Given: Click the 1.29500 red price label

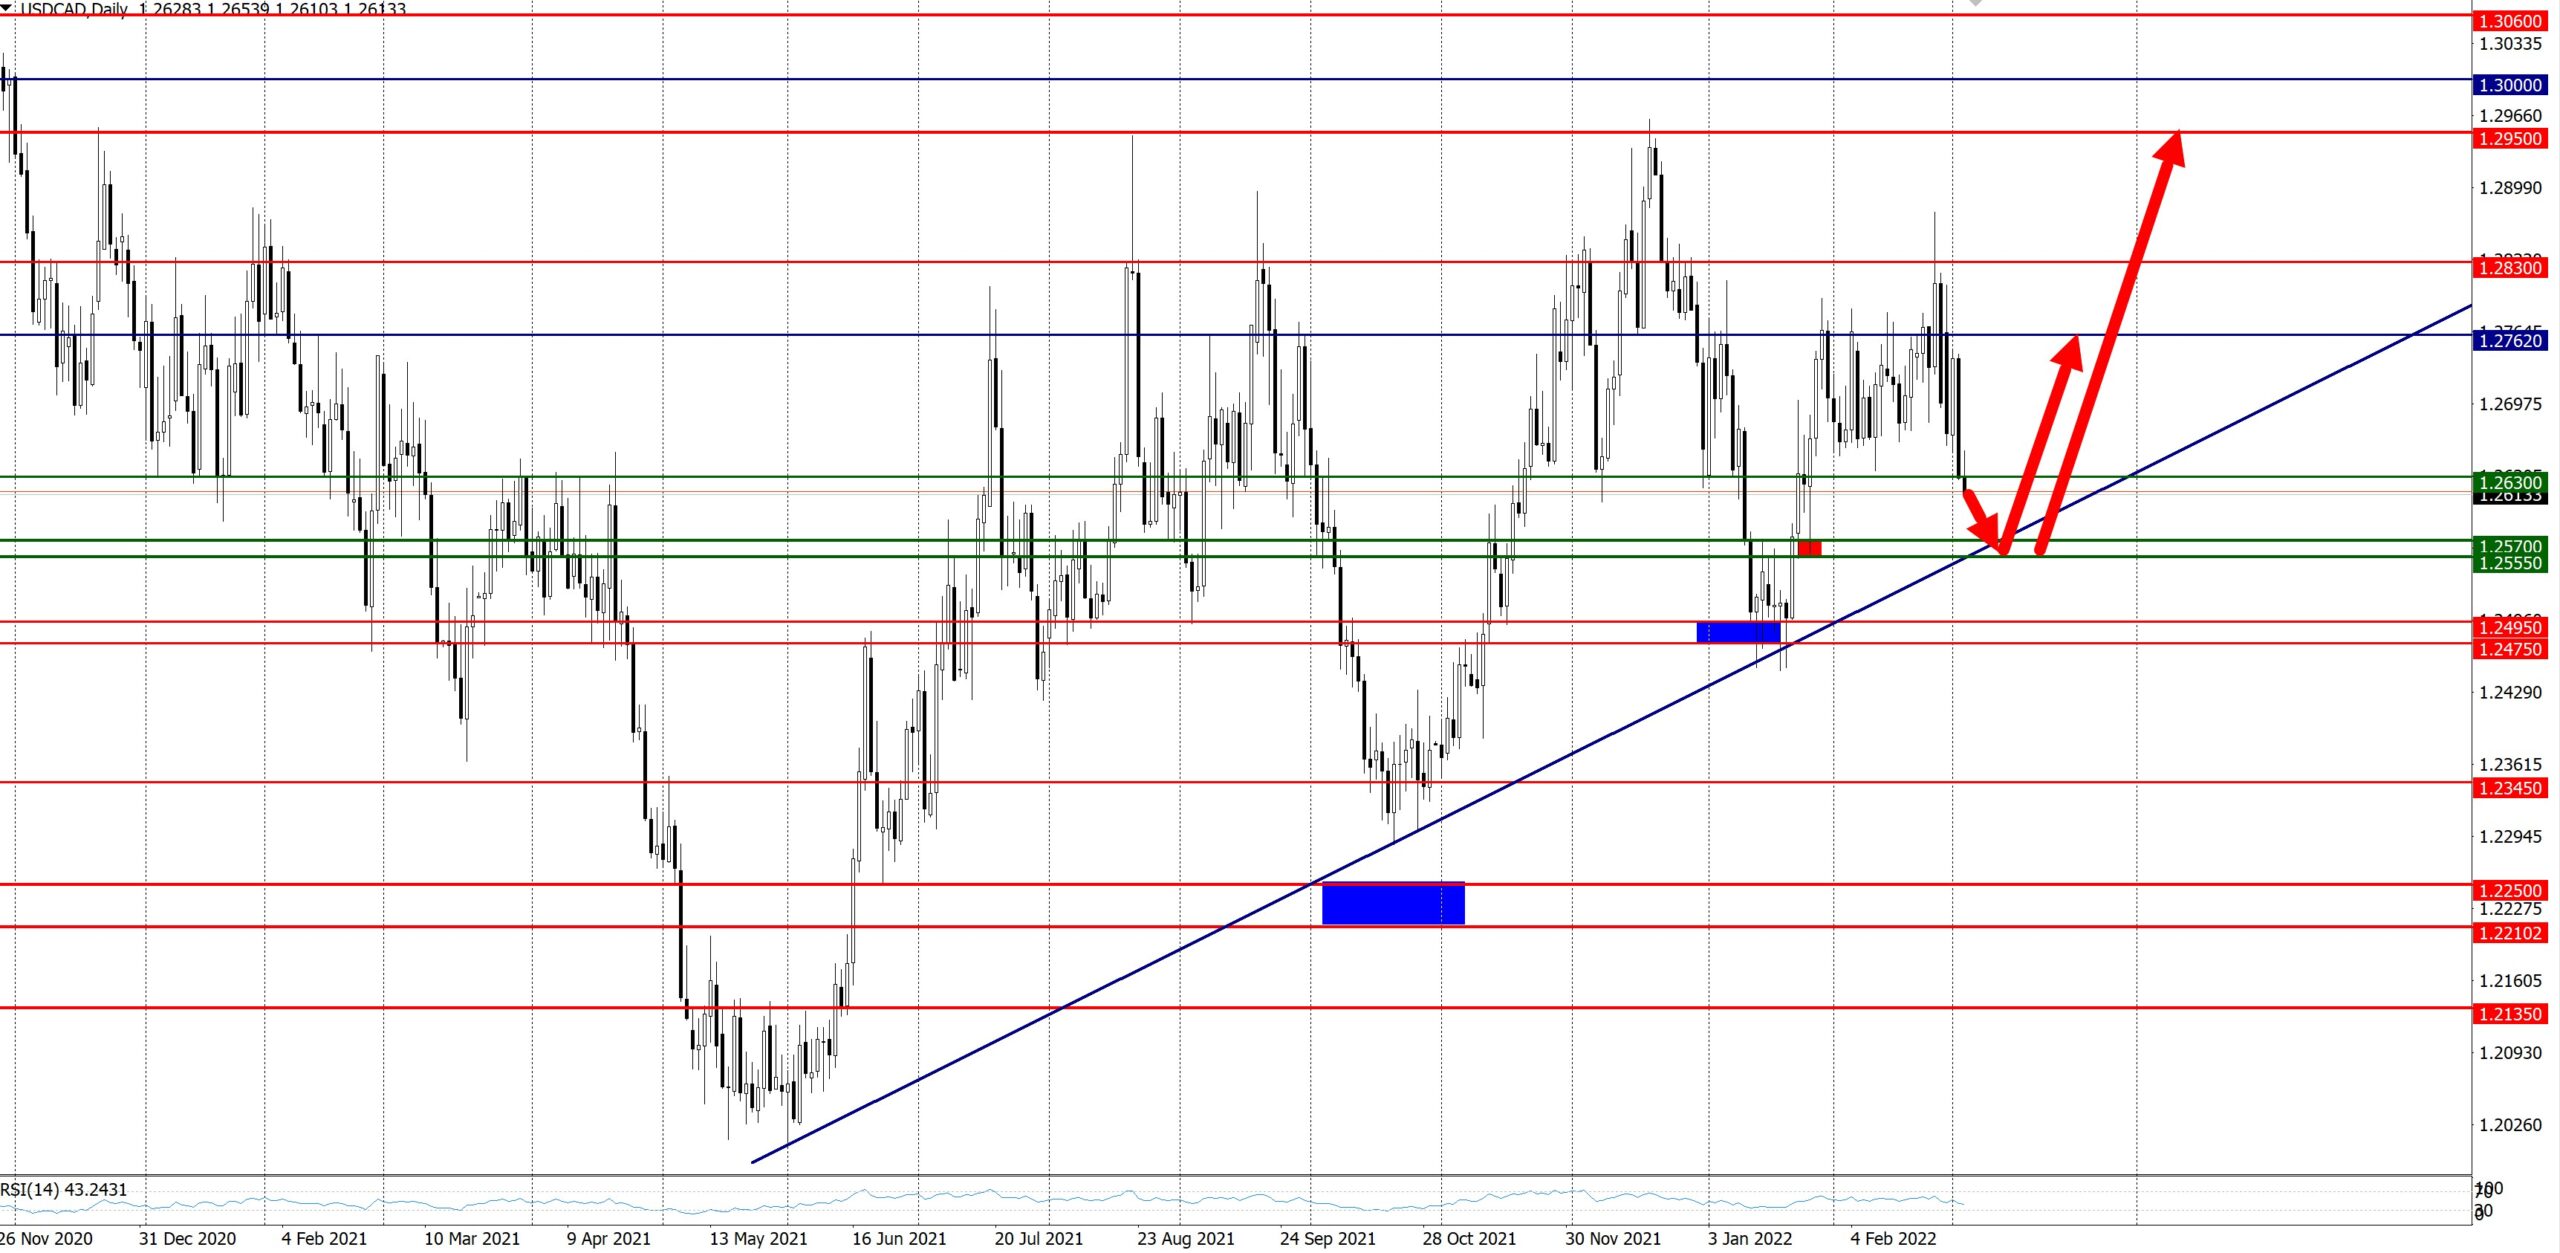Looking at the screenshot, I should point(2509,139).
